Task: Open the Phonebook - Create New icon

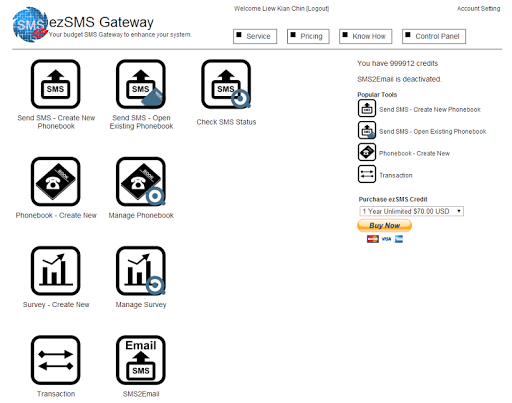Action: 55,182
